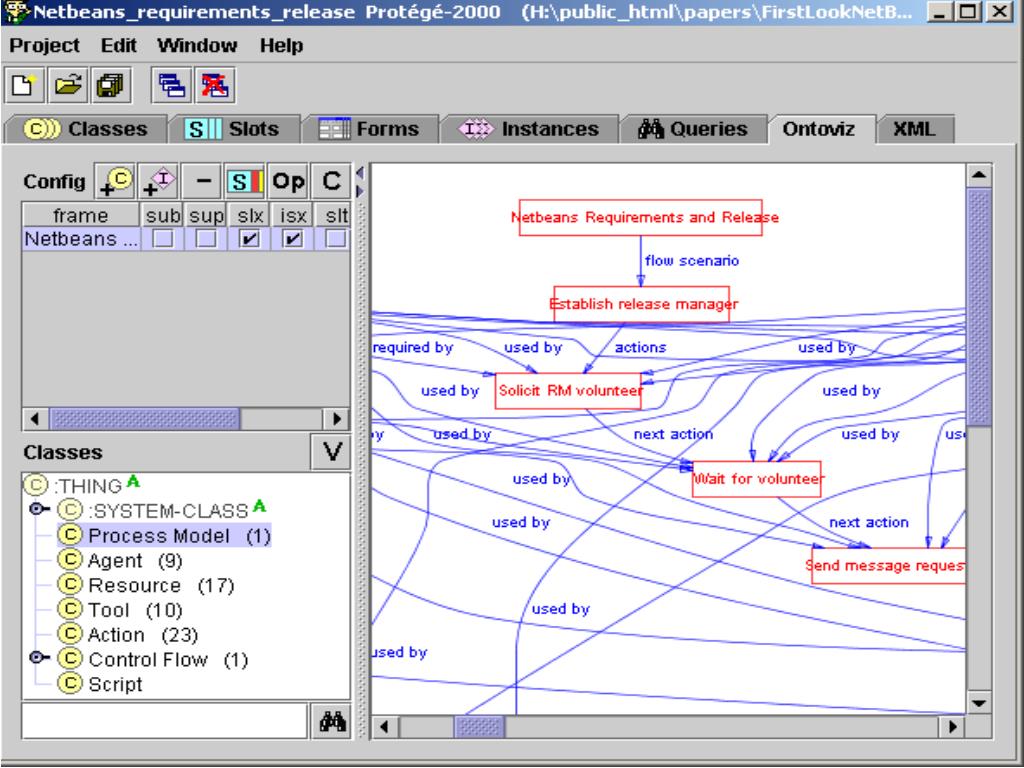Image resolution: width=1024 pixels, height=768 pixels.
Task: Open the Window menu
Action: [197, 46]
